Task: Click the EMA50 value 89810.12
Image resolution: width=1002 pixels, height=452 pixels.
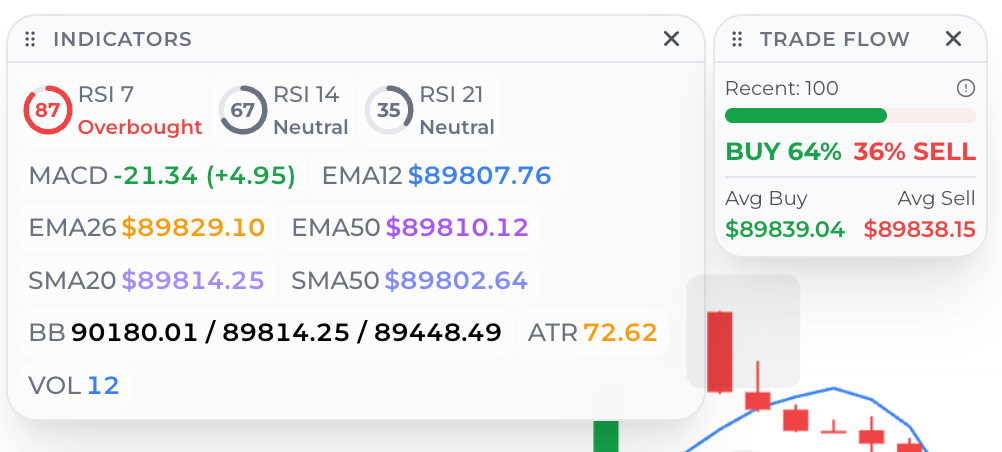Action: [x=456, y=228]
